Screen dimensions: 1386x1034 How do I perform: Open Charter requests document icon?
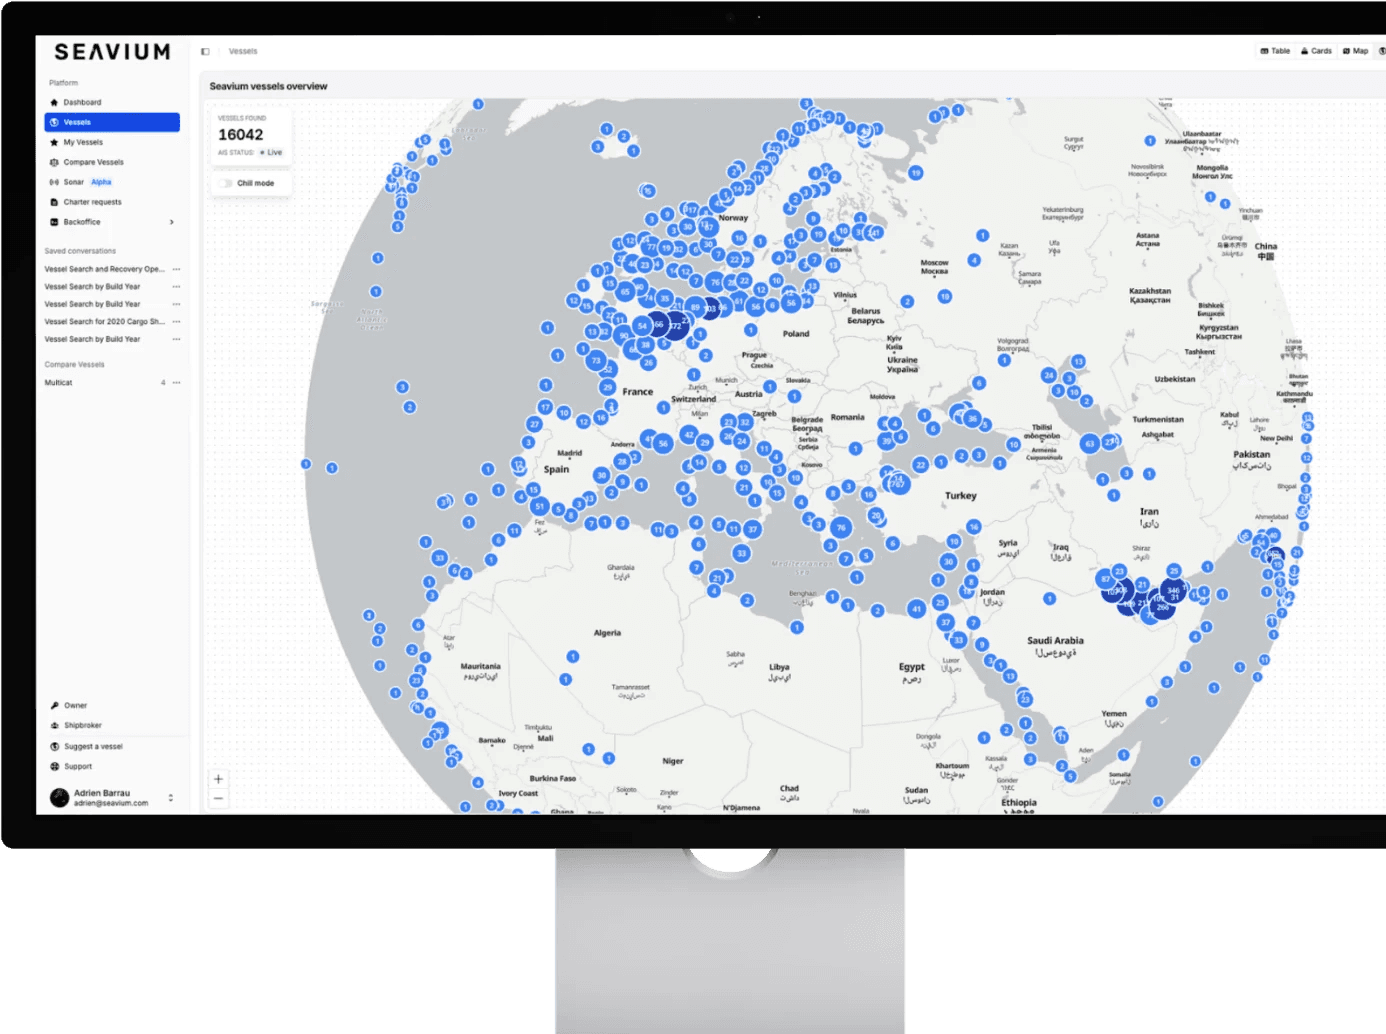pos(54,202)
